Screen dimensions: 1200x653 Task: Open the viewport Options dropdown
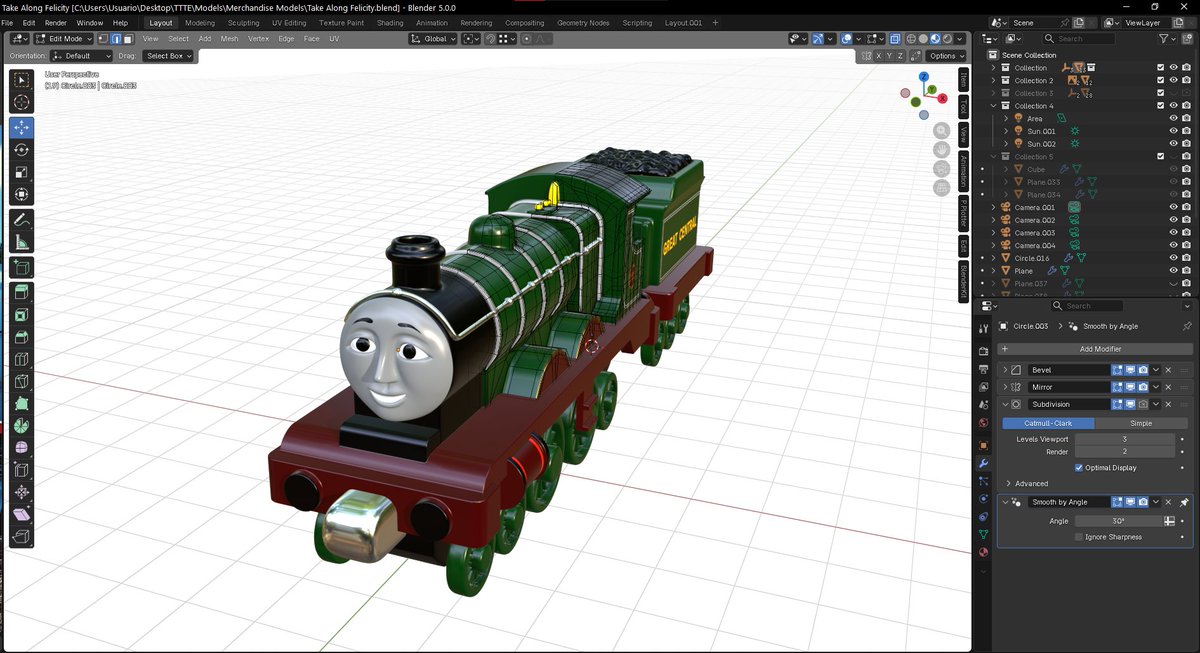pyautogui.click(x=947, y=56)
